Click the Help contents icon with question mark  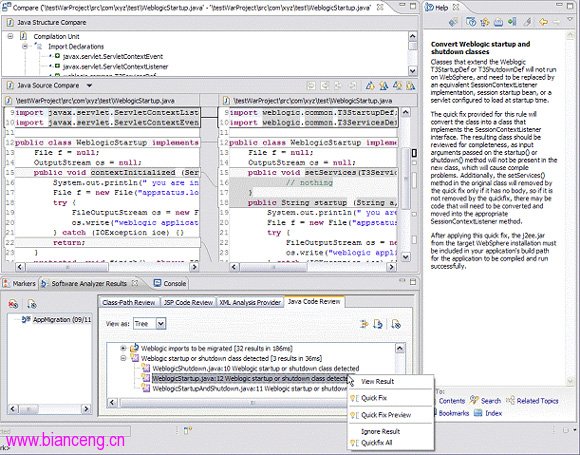(x=471, y=22)
